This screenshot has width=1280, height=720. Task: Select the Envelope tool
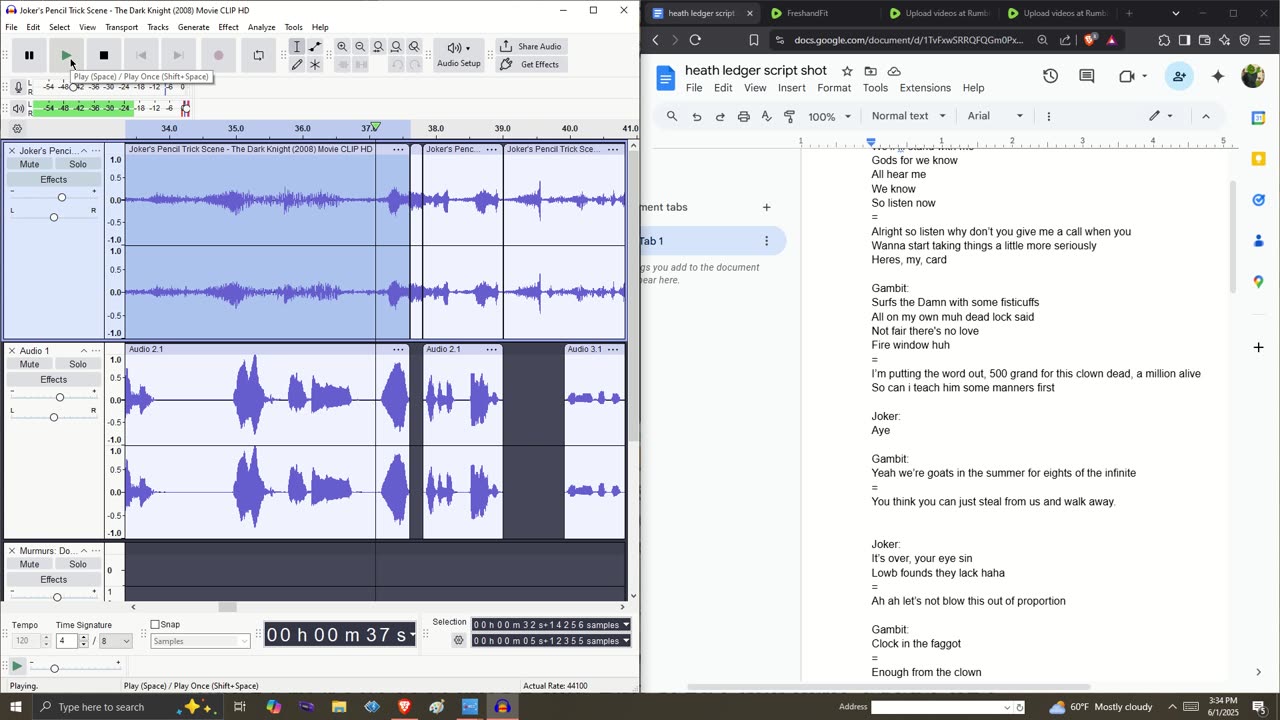tap(315, 47)
